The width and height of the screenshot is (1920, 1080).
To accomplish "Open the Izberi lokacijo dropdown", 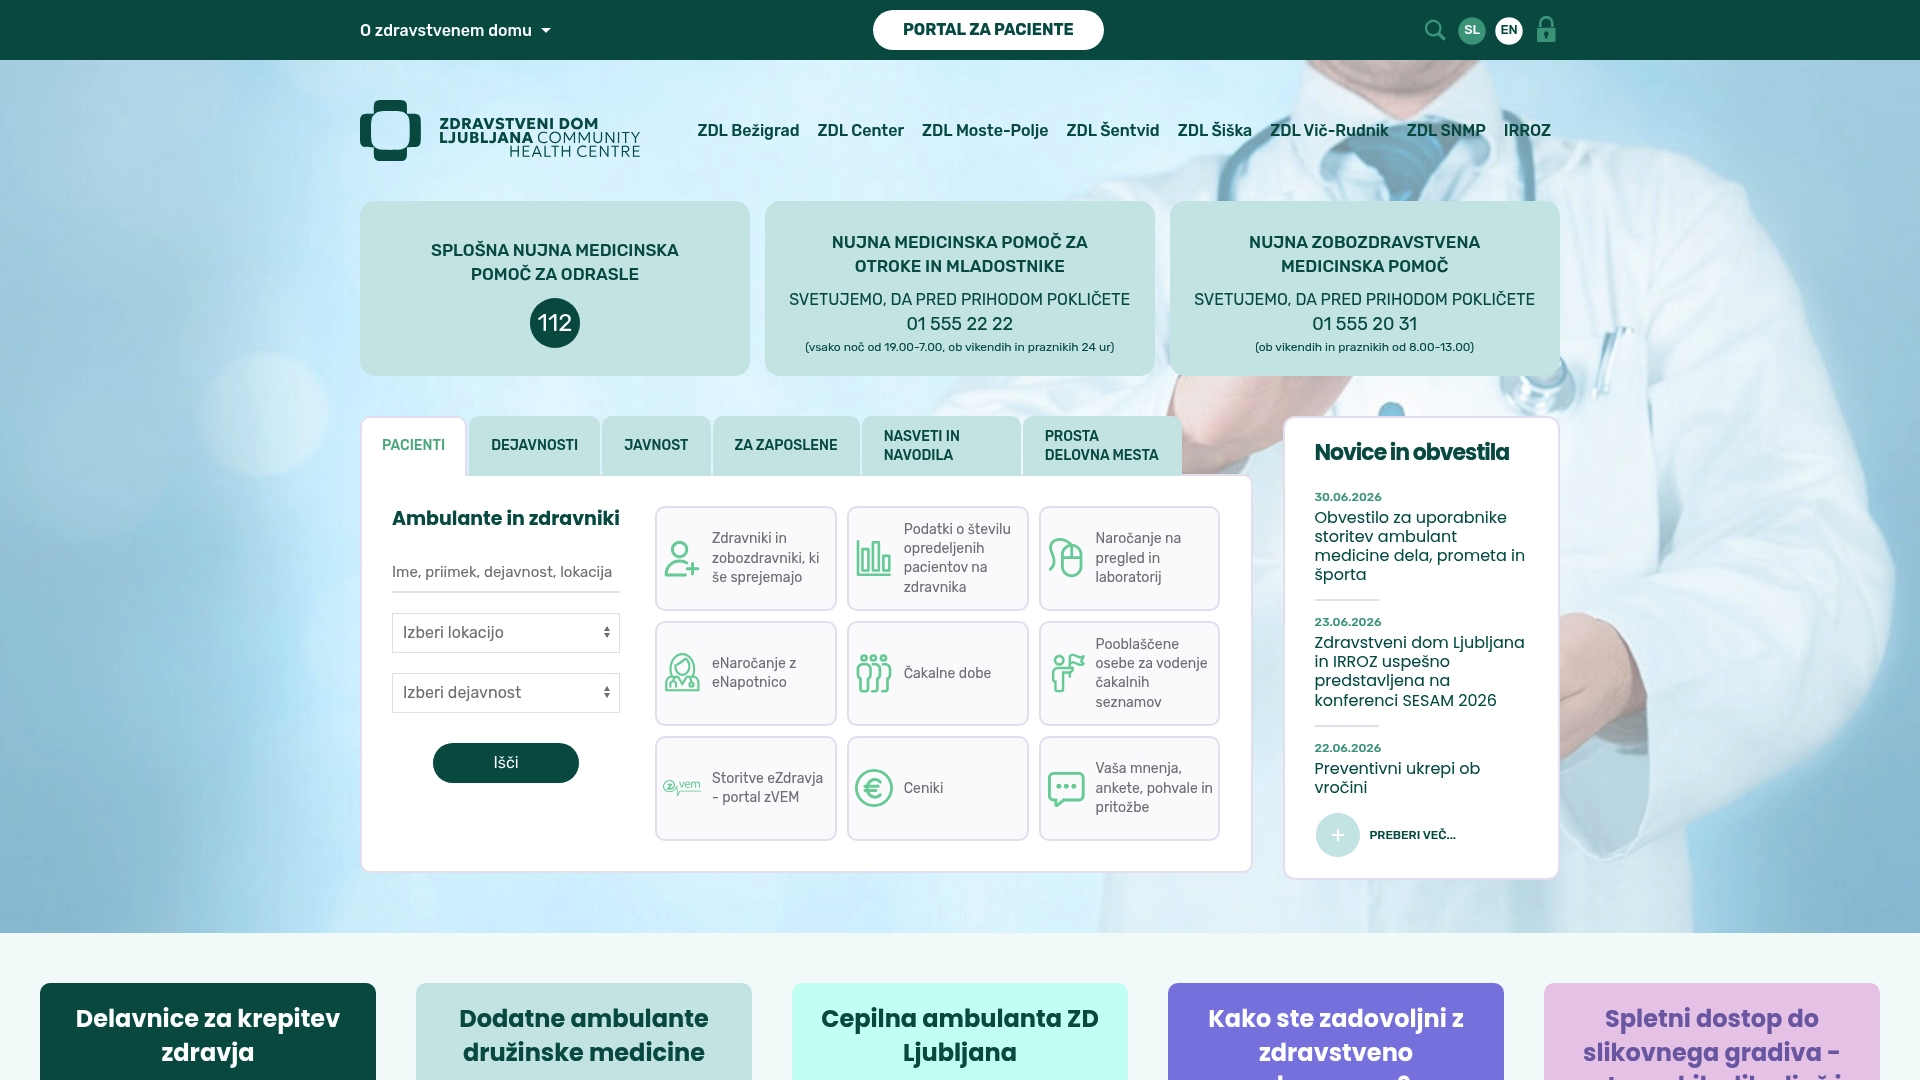I will tap(506, 633).
